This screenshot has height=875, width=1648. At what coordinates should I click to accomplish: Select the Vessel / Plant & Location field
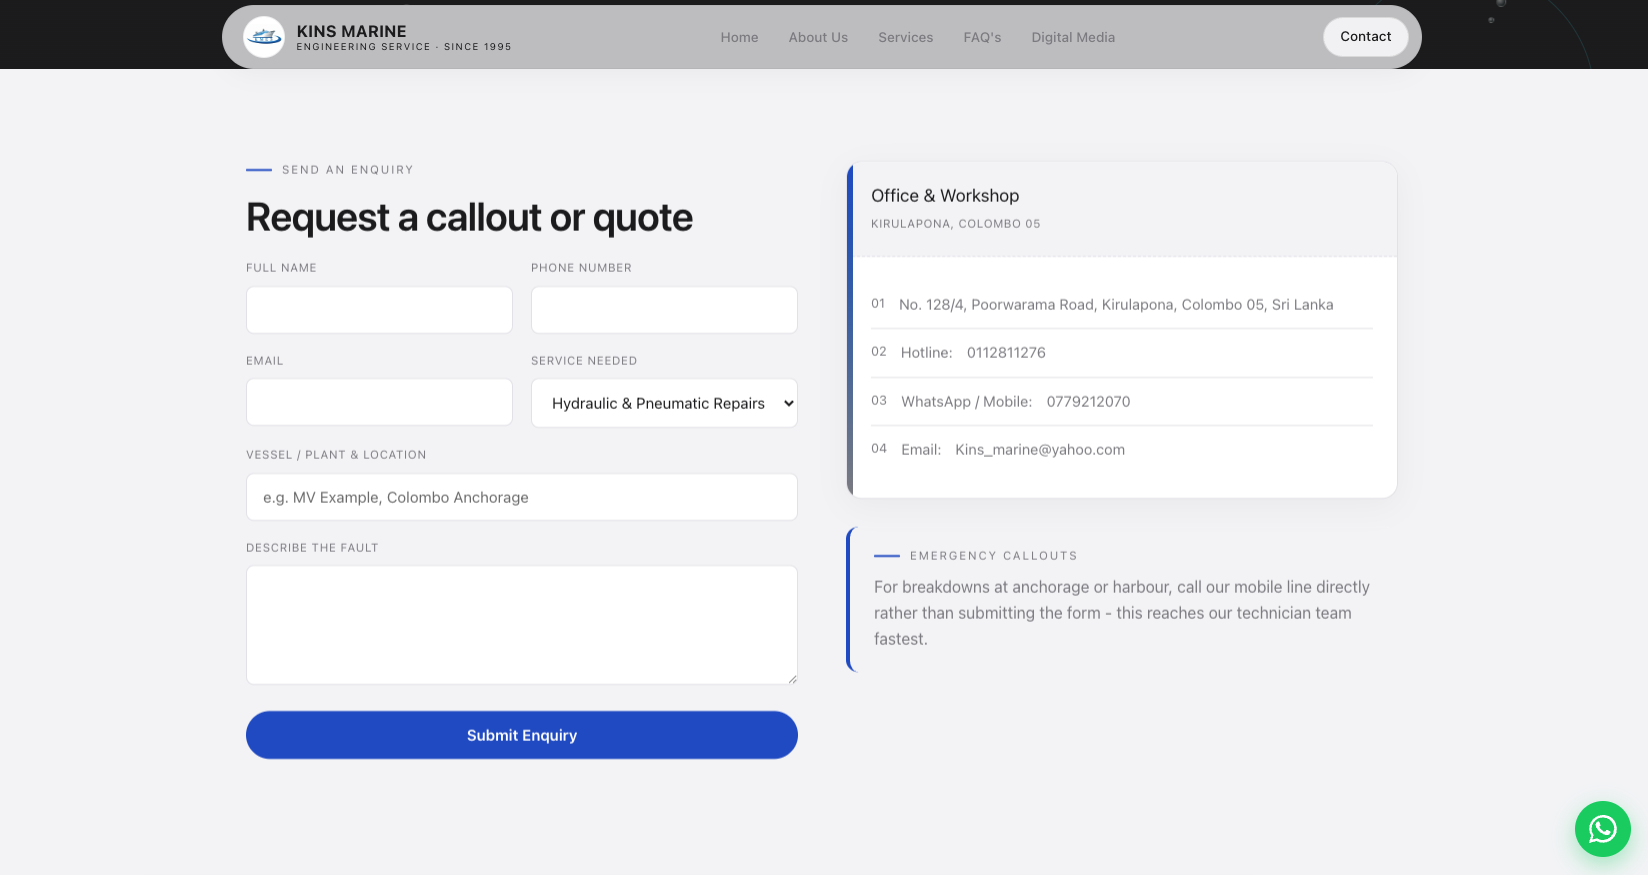click(522, 497)
